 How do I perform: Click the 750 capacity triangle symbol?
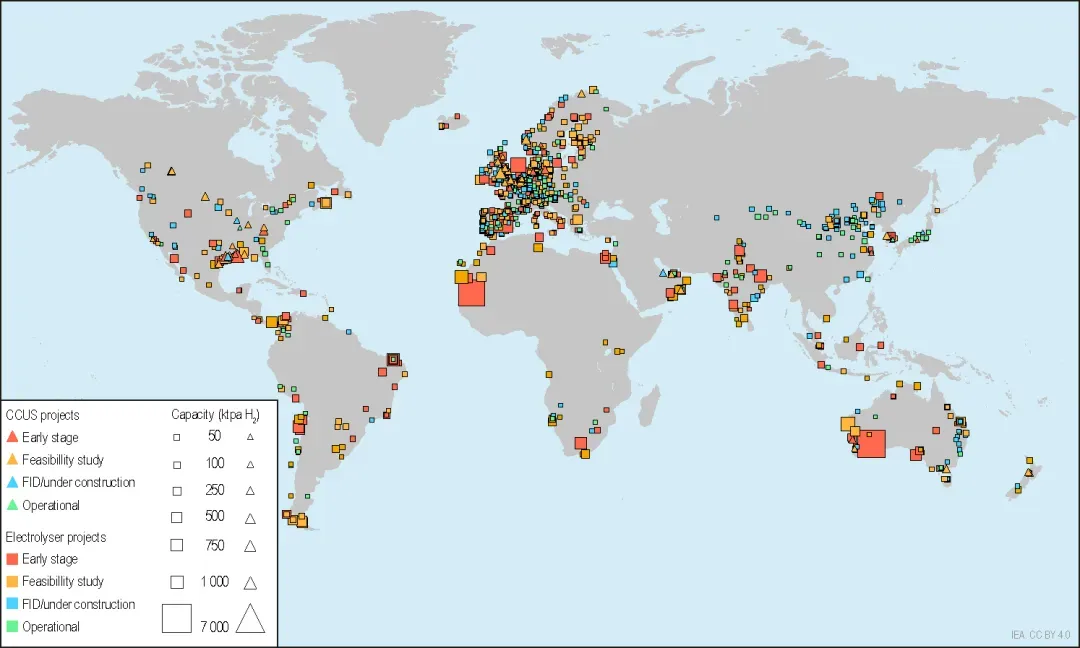pyautogui.click(x=250, y=545)
